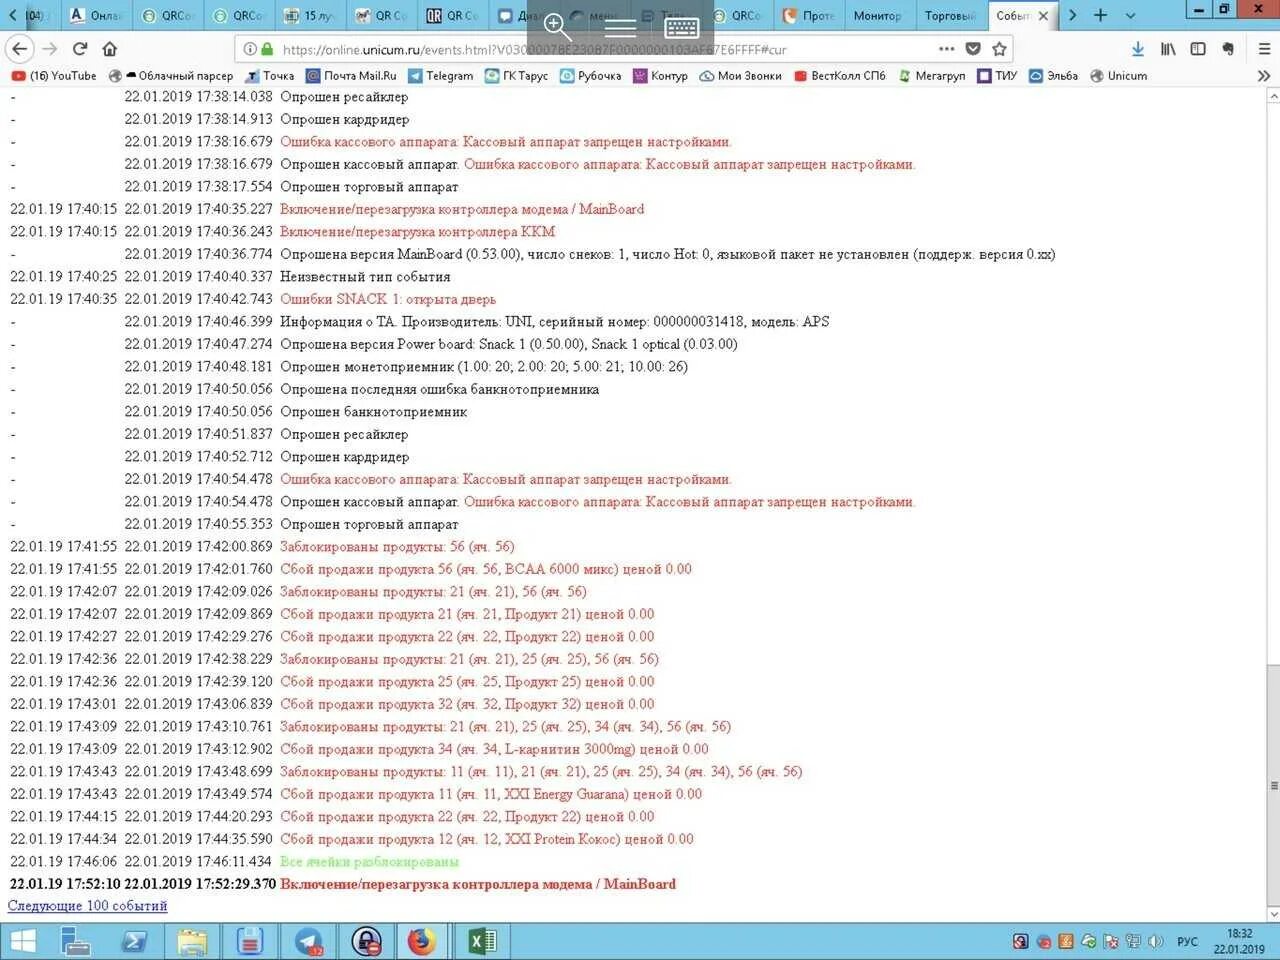Switch to the 15 луч tab
The image size is (1280, 960).
click(311, 15)
